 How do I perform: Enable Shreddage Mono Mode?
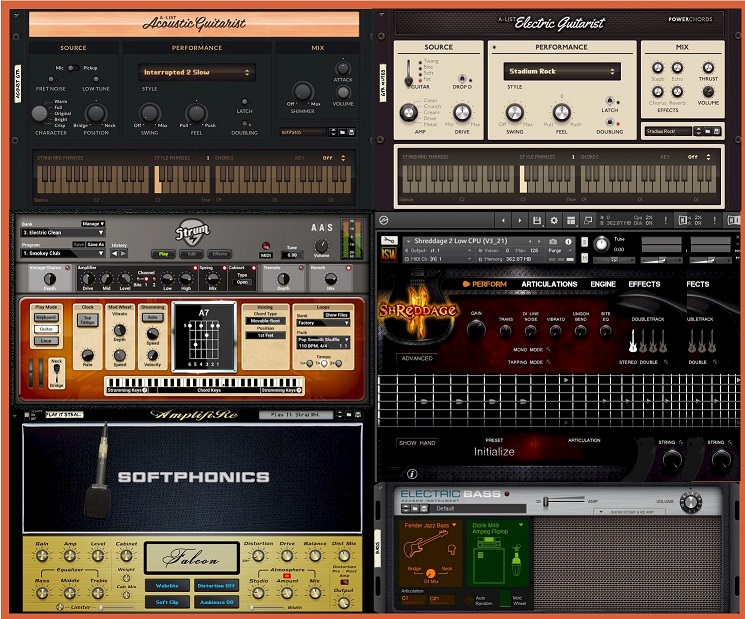pyautogui.click(x=548, y=350)
